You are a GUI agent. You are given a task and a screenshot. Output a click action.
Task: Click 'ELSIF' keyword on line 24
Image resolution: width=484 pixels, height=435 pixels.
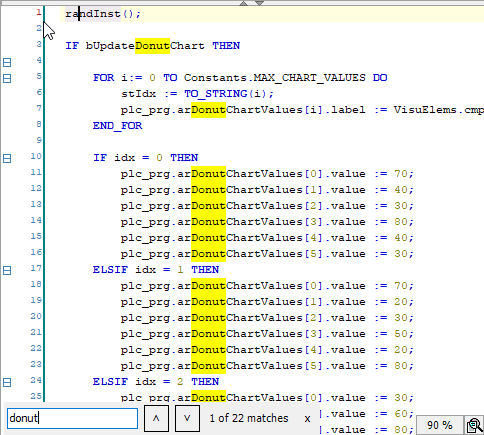[110, 382]
